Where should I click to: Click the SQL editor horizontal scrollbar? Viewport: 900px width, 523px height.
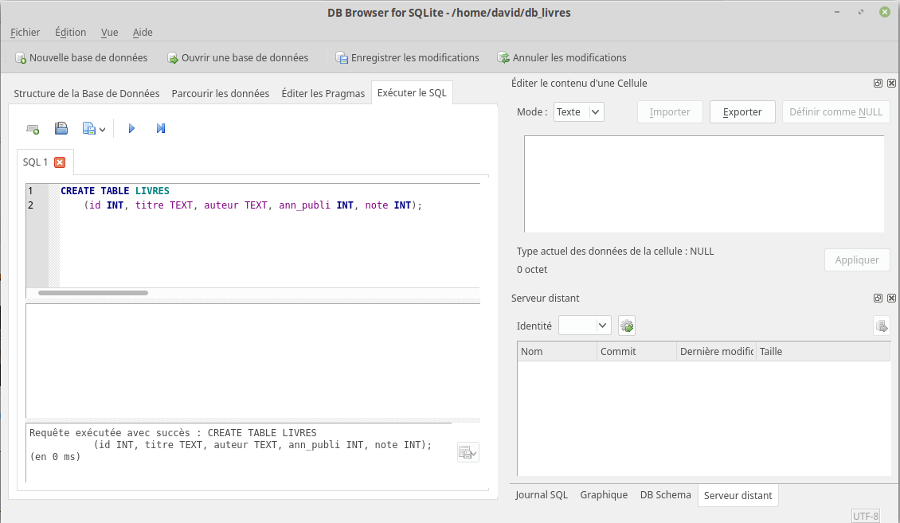pyautogui.click(x=93, y=293)
